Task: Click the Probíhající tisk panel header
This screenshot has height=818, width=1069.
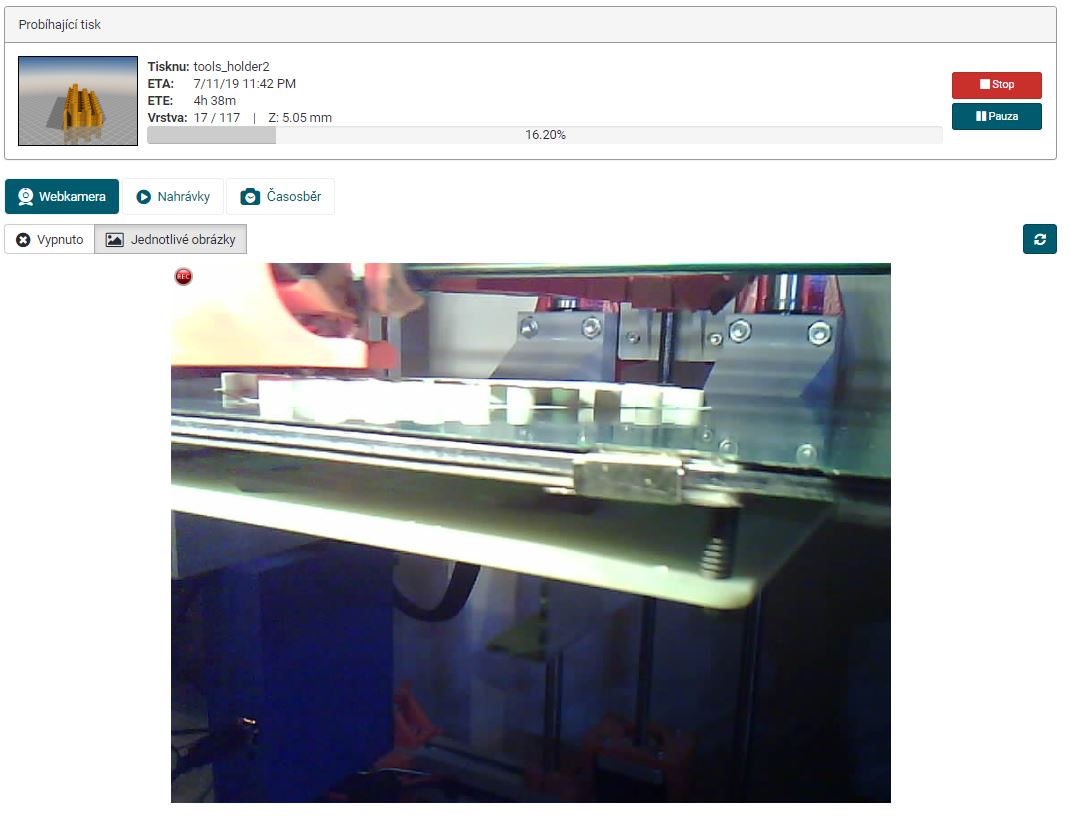Action: click(530, 24)
